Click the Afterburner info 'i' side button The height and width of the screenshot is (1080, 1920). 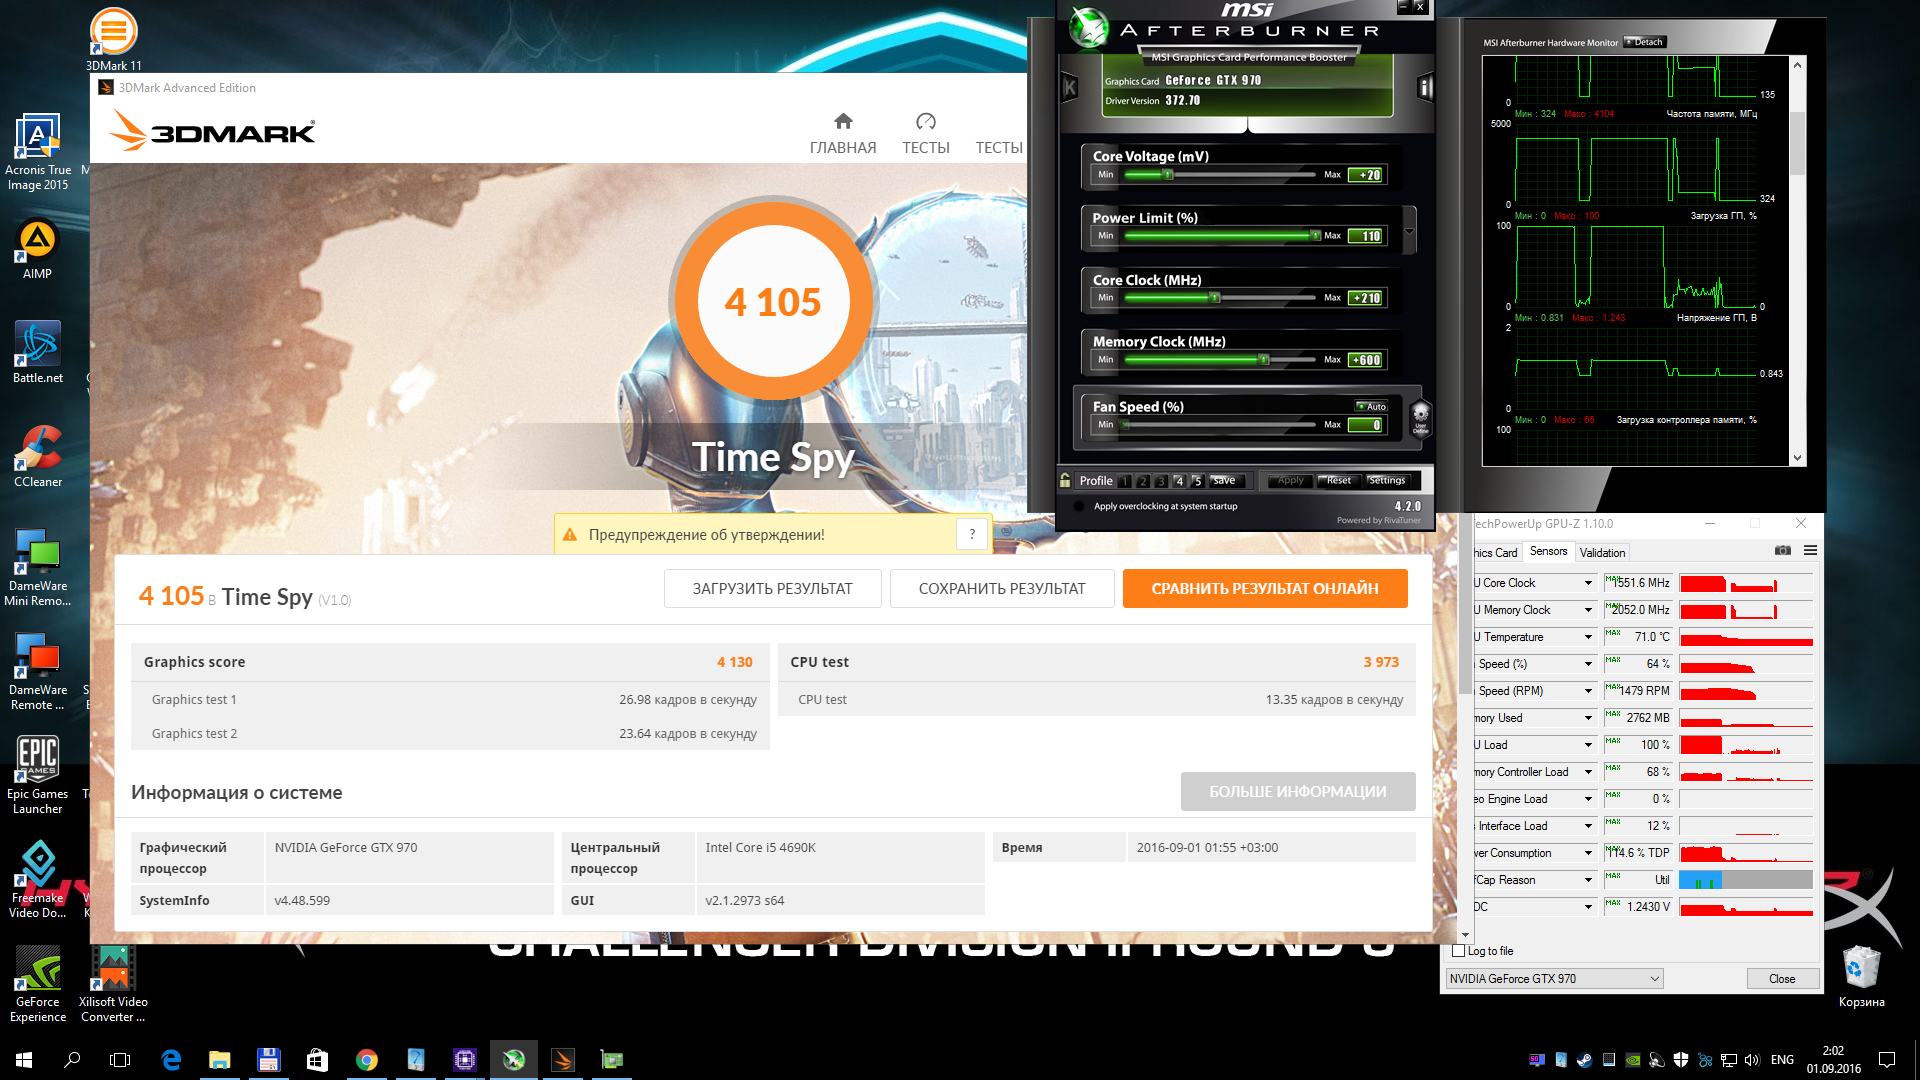coord(1425,88)
